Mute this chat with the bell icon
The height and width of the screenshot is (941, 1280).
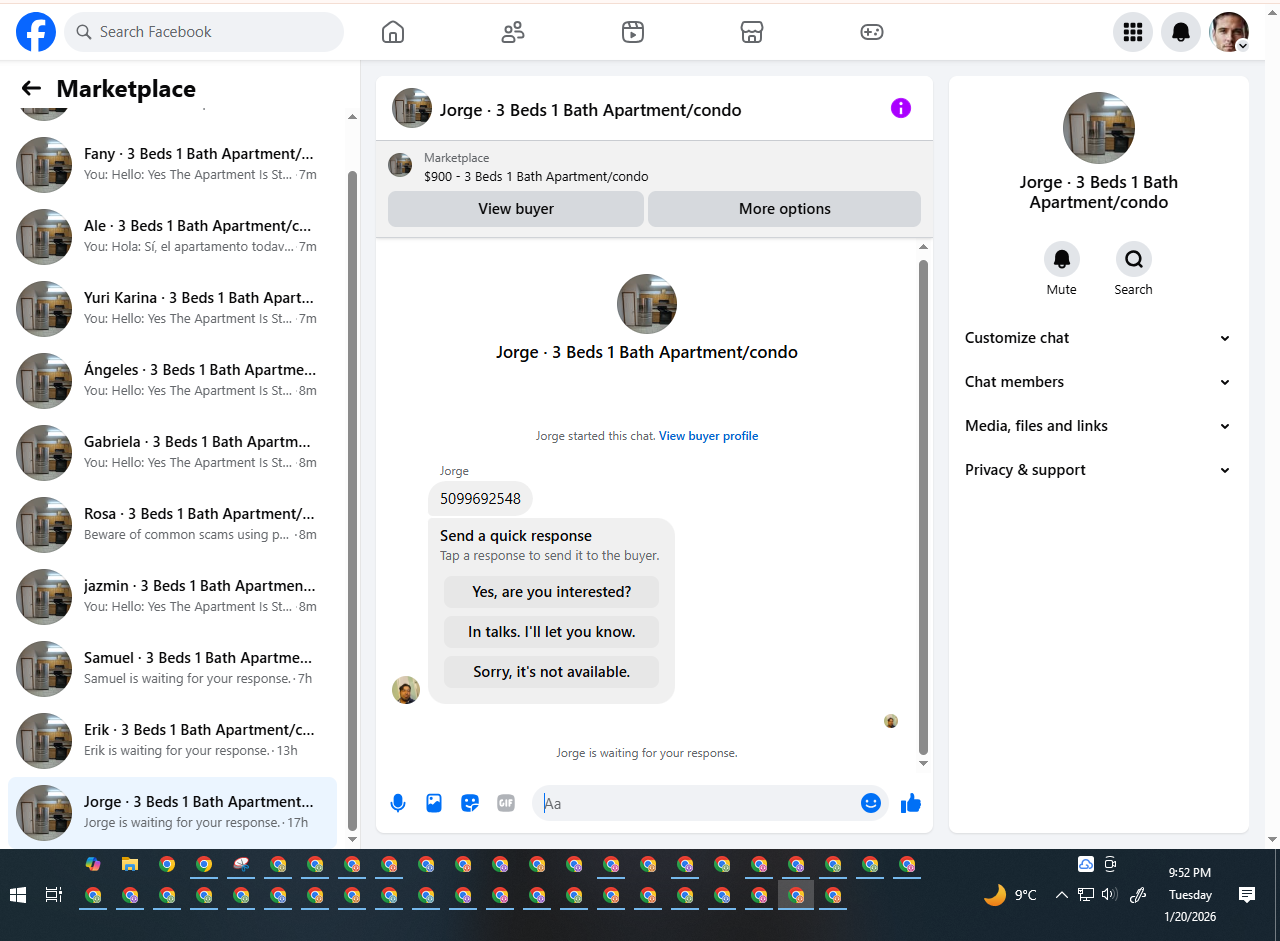tap(1062, 260)
